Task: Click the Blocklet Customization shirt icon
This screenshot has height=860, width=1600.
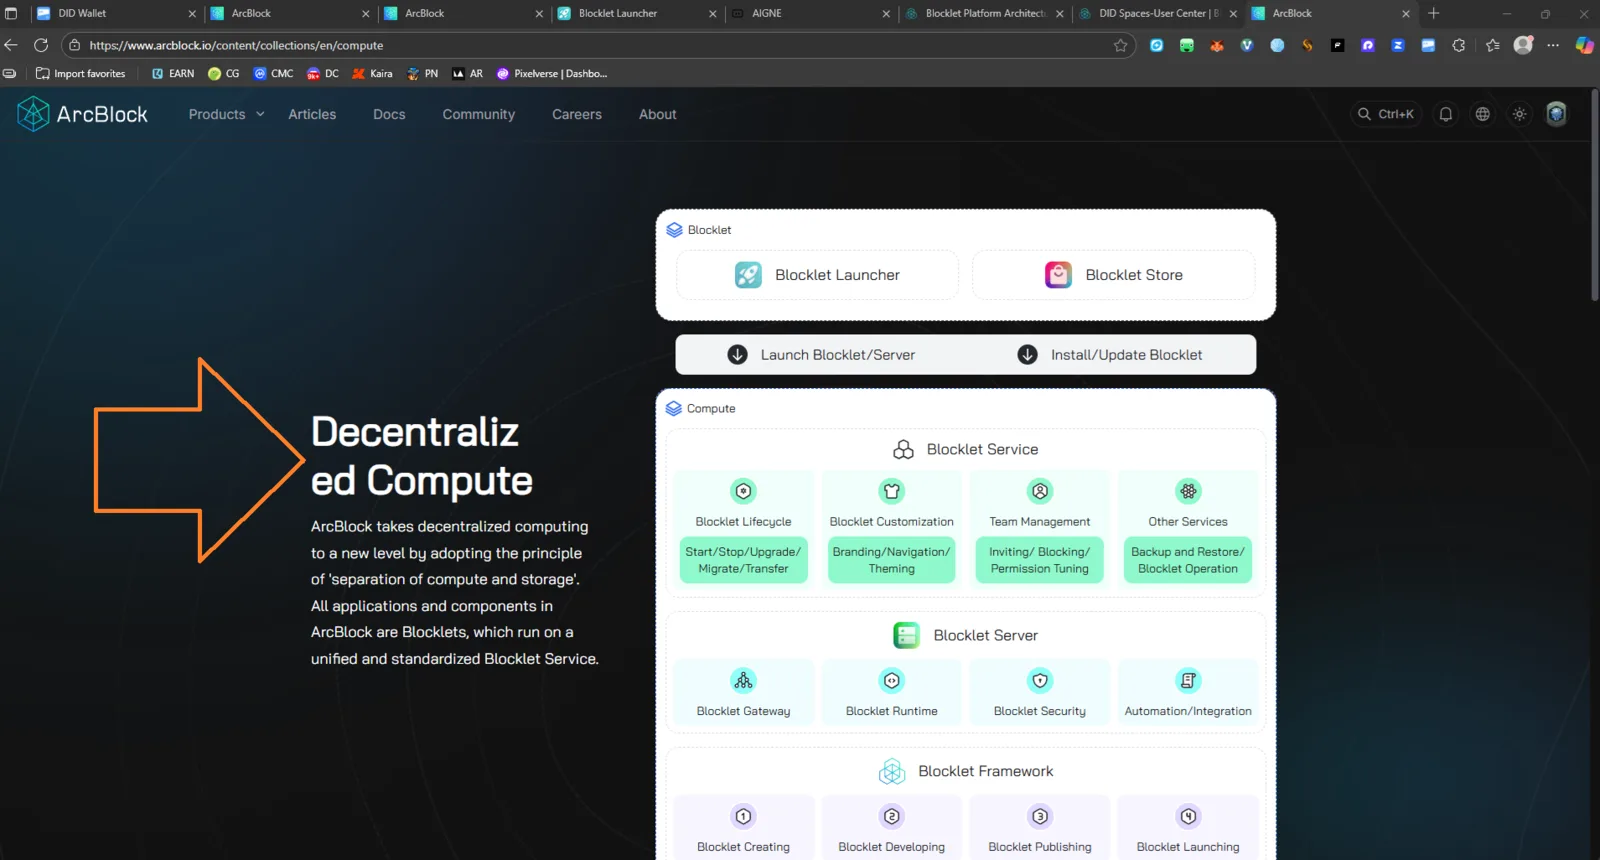Action: 892,491
